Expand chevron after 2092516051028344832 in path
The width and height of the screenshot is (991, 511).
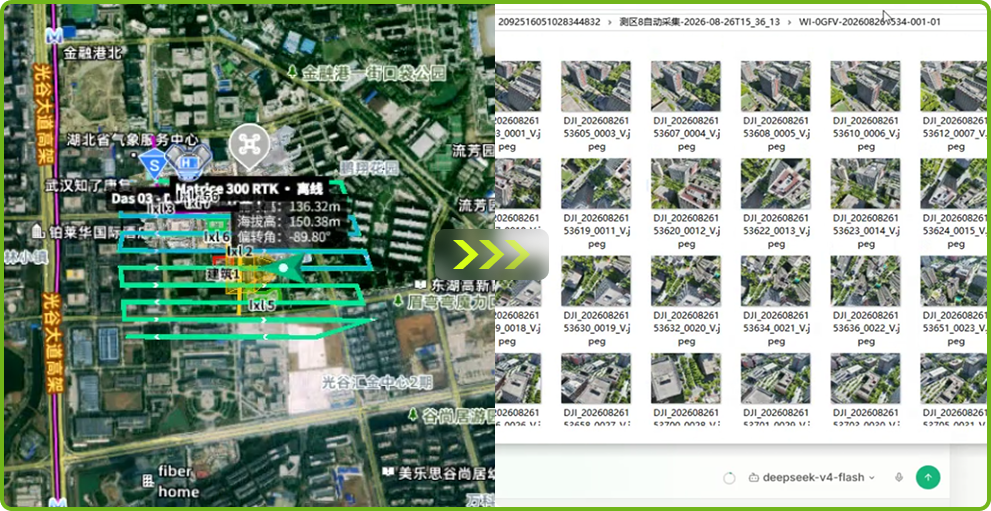(610, 22)
